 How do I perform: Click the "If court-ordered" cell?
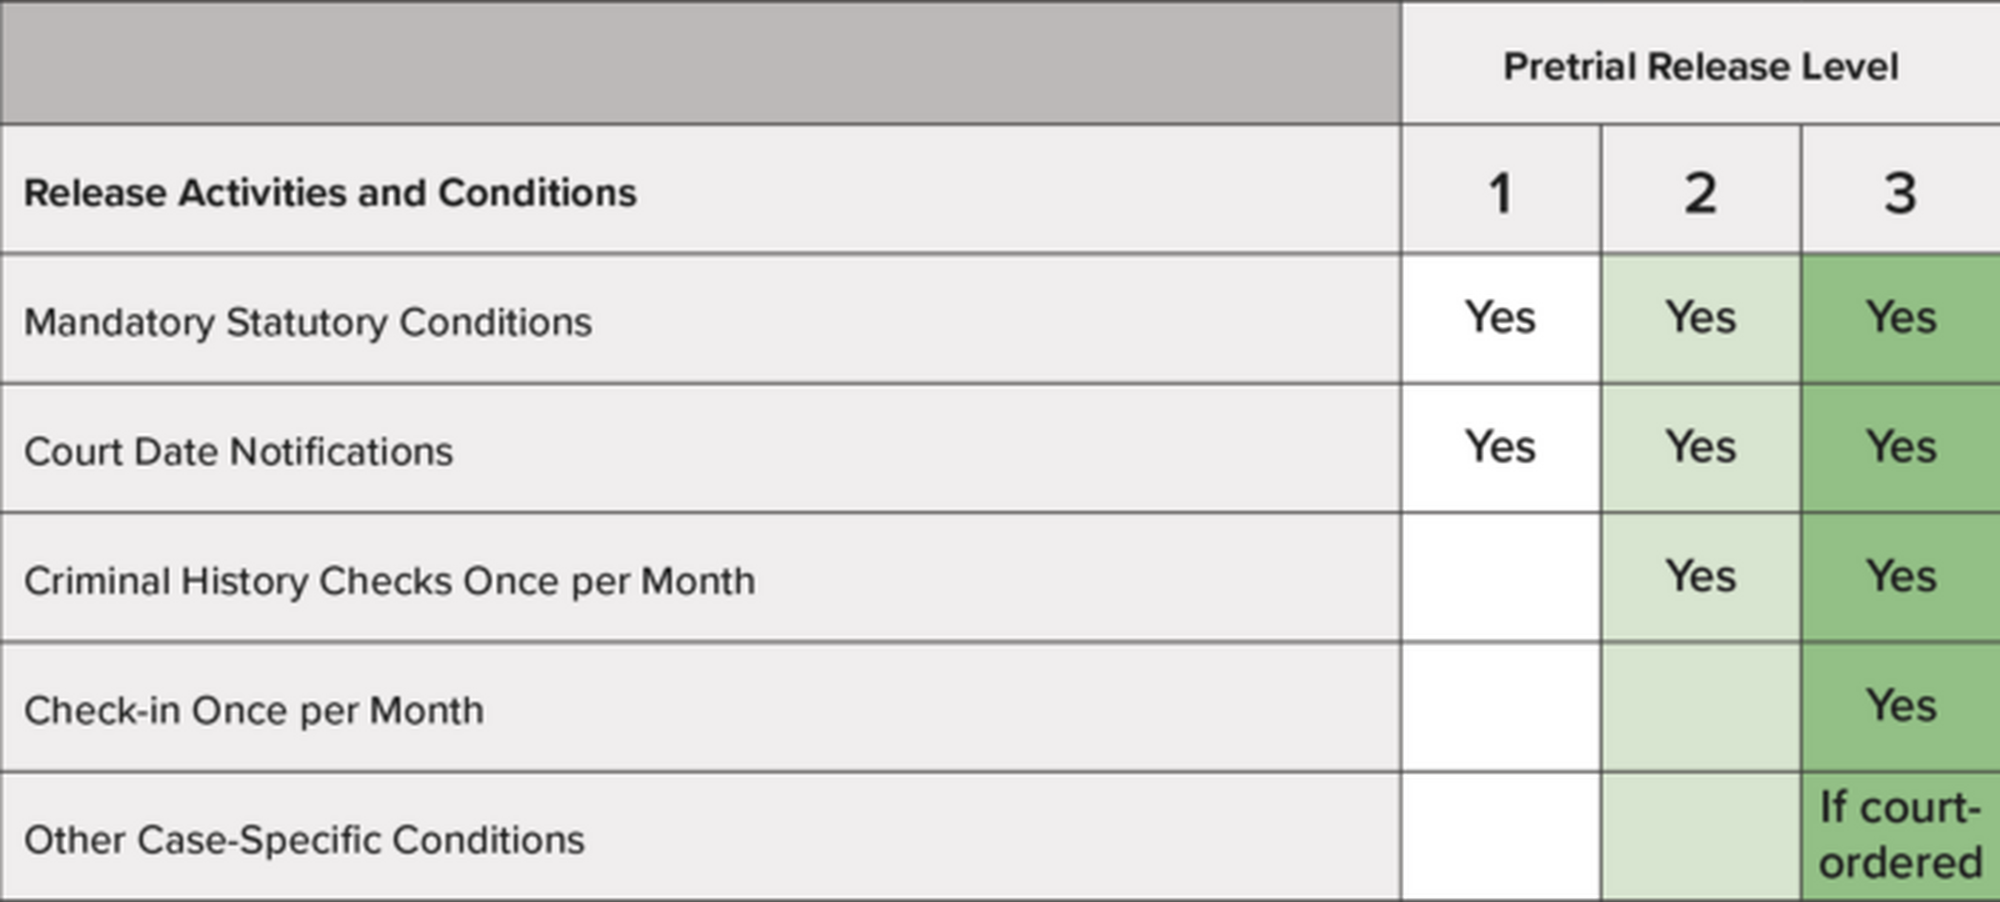pyautogui.click(x=1900, y=835)
